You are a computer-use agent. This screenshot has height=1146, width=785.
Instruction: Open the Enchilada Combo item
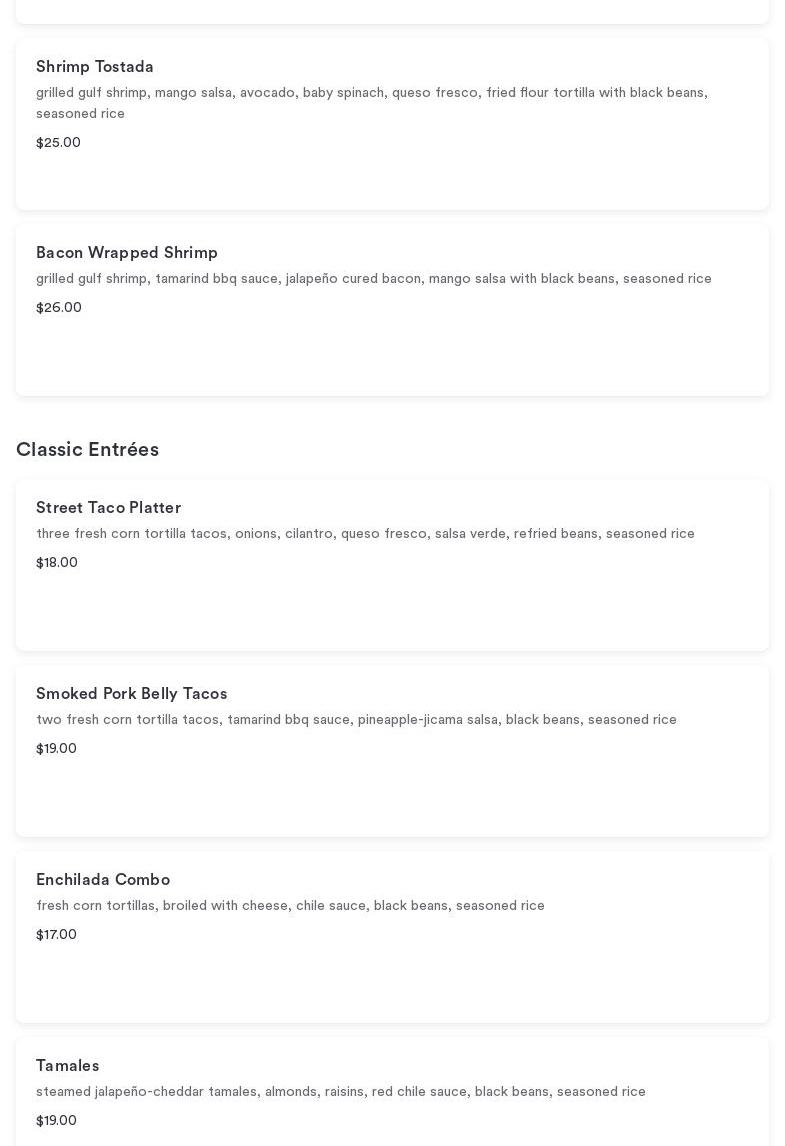[x=103, y=880]
